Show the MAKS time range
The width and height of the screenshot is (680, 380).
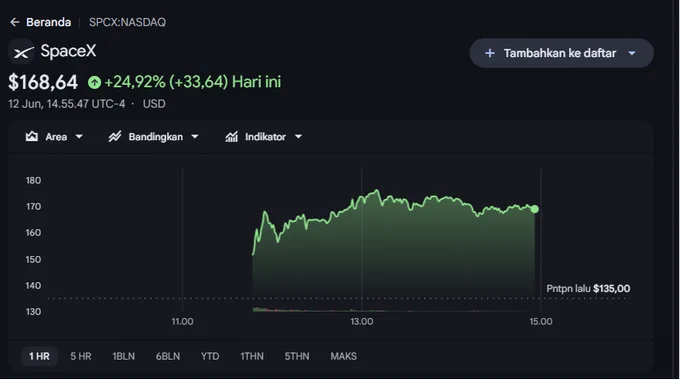(343, 357)
